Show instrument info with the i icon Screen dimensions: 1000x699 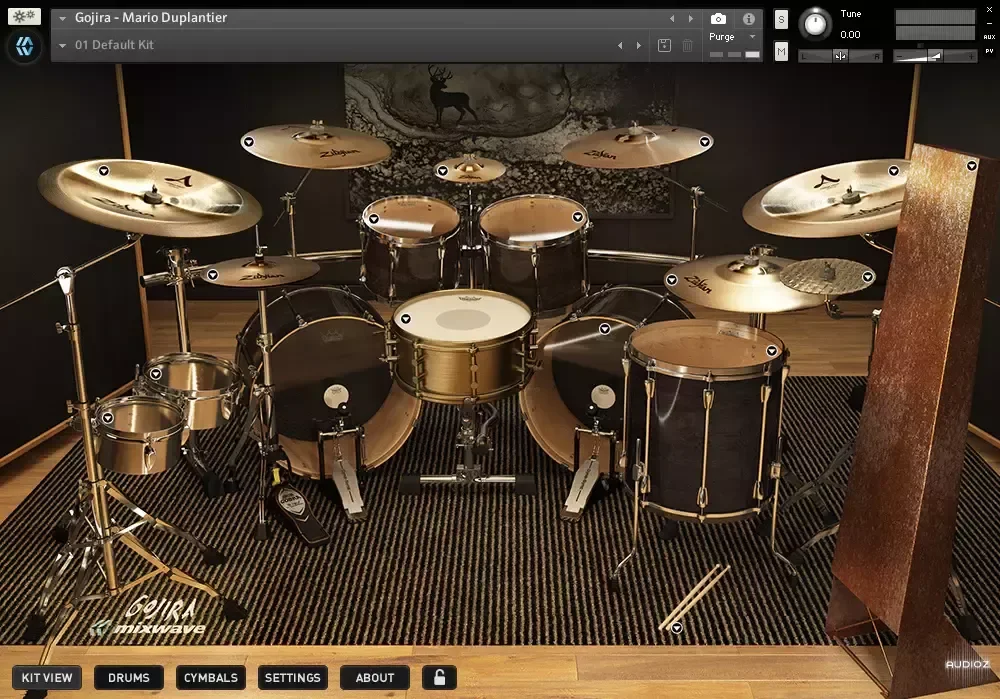749,19
